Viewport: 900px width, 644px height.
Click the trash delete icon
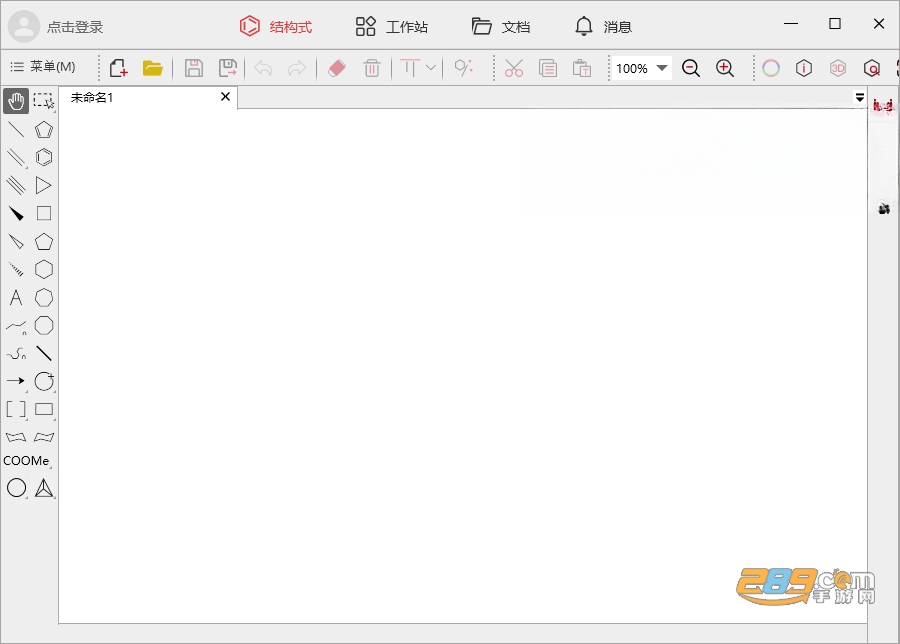click(372, 68)
